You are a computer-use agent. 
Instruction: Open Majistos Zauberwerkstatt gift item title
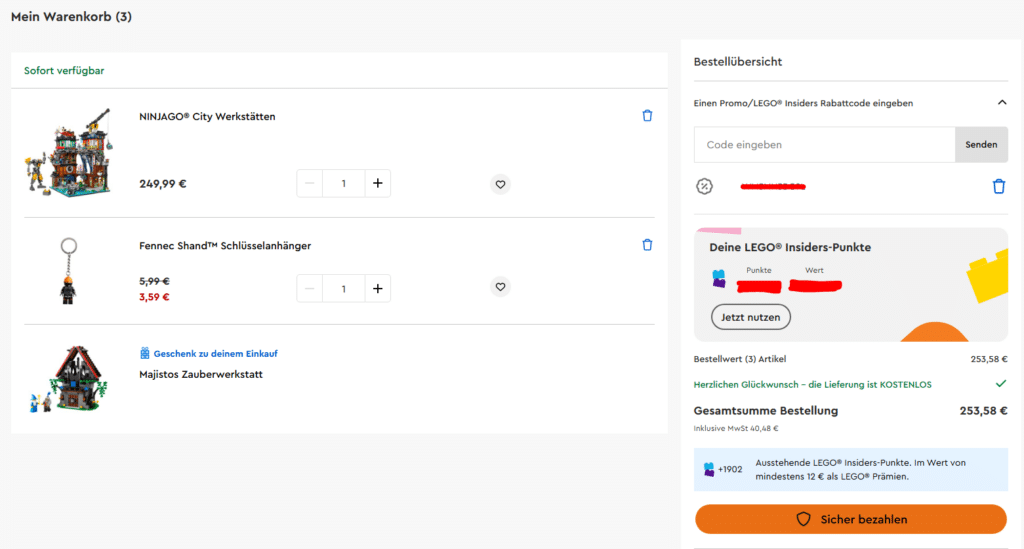200,375
